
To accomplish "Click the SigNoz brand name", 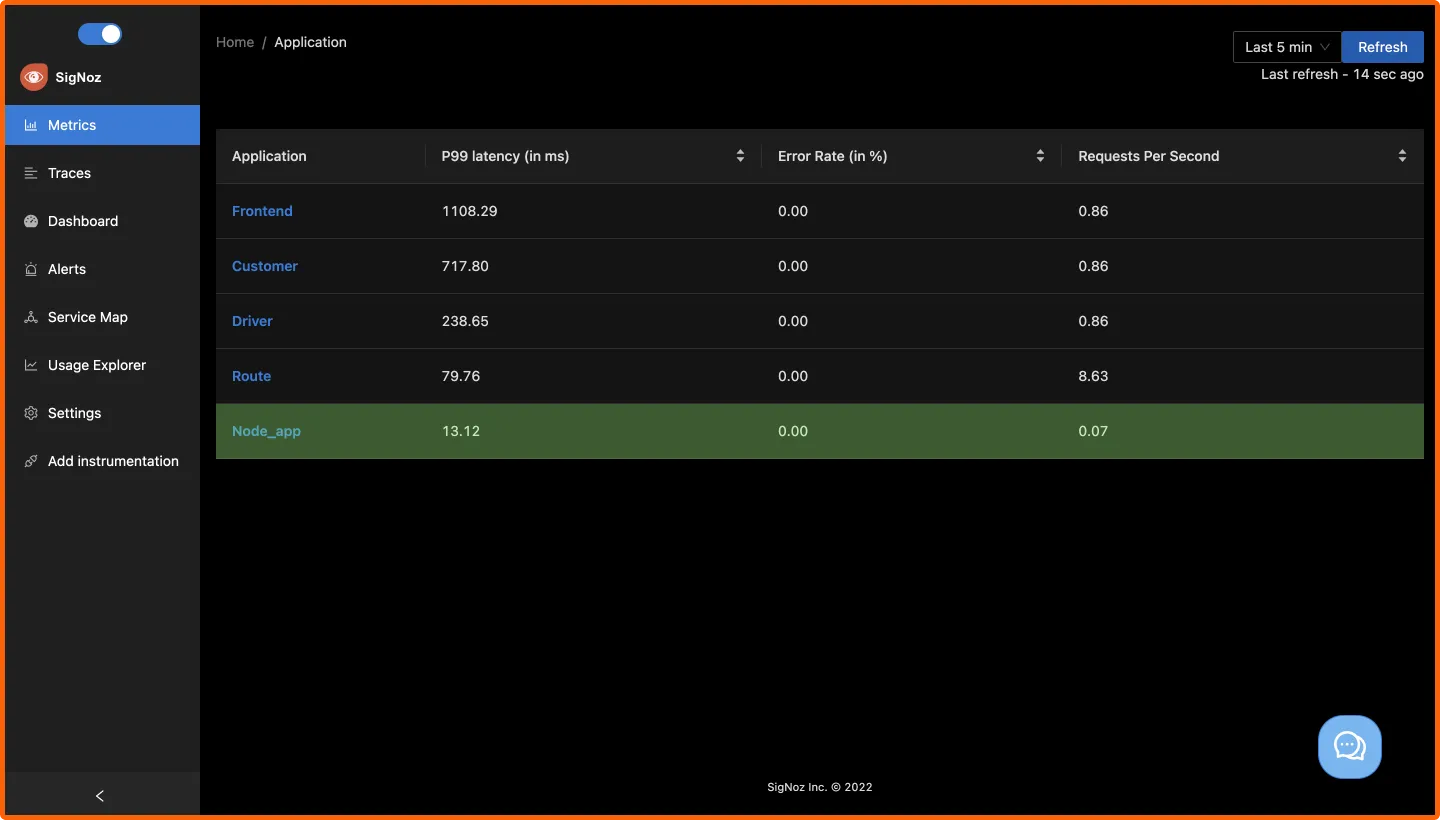I will pos(78,77).
